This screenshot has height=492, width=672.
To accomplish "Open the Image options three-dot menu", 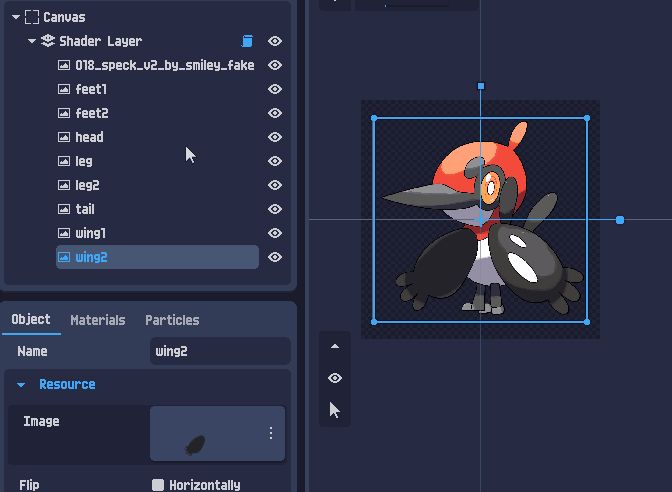I will click(271, 433).
